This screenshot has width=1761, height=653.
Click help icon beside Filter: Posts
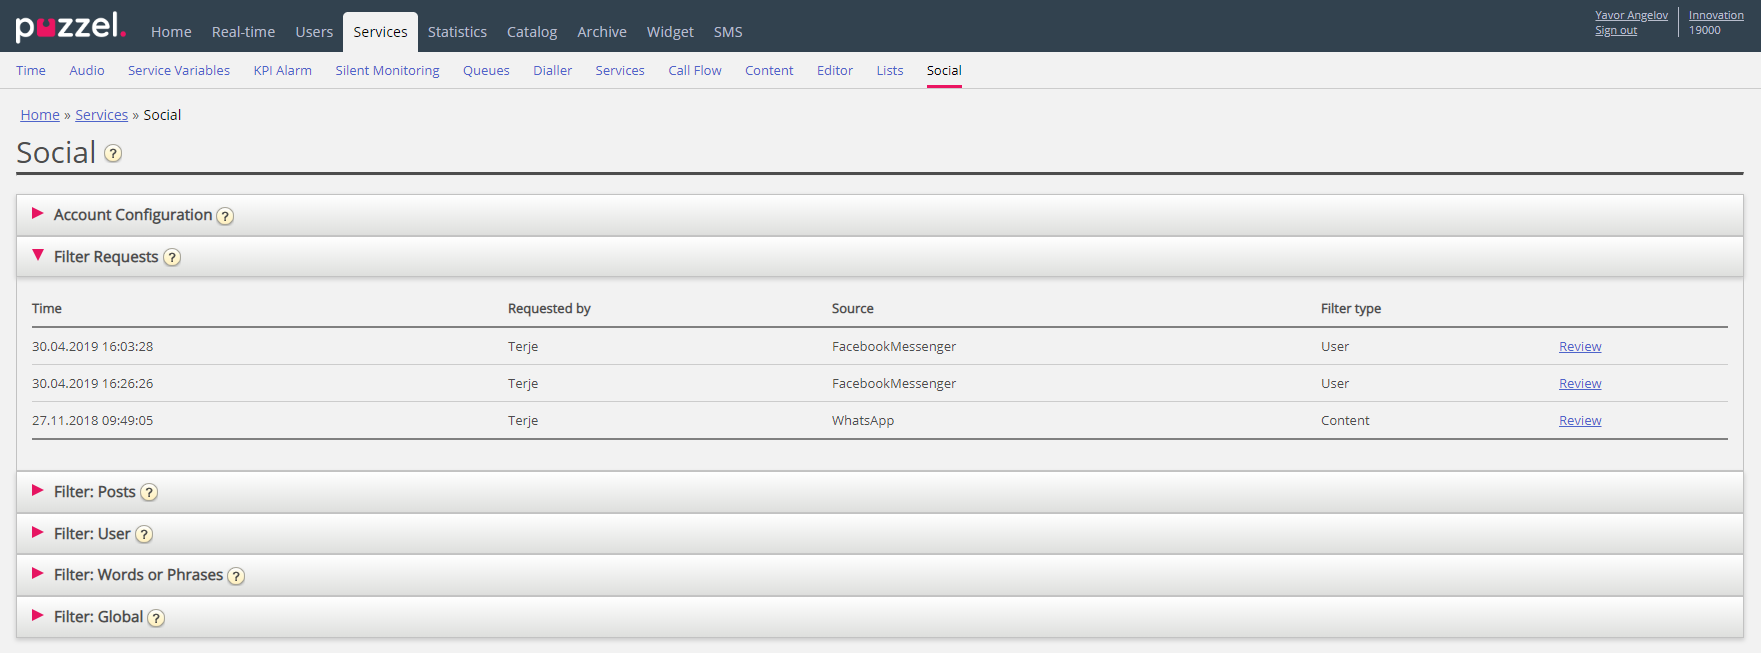point(149,492)
